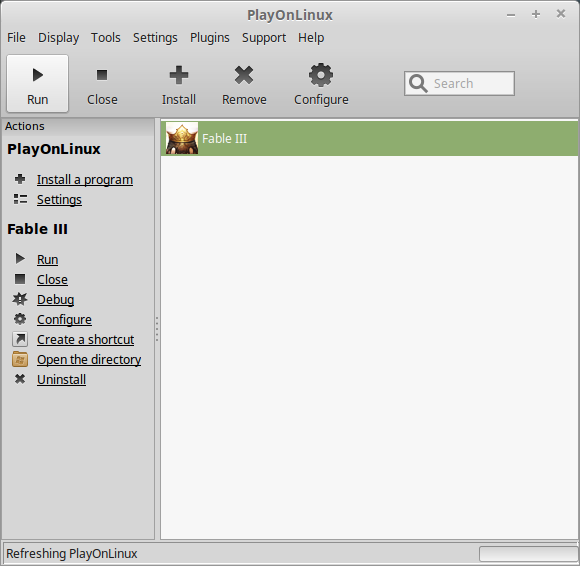
Task: Open sidebar Configure link for Fable III
Action: 64,320
